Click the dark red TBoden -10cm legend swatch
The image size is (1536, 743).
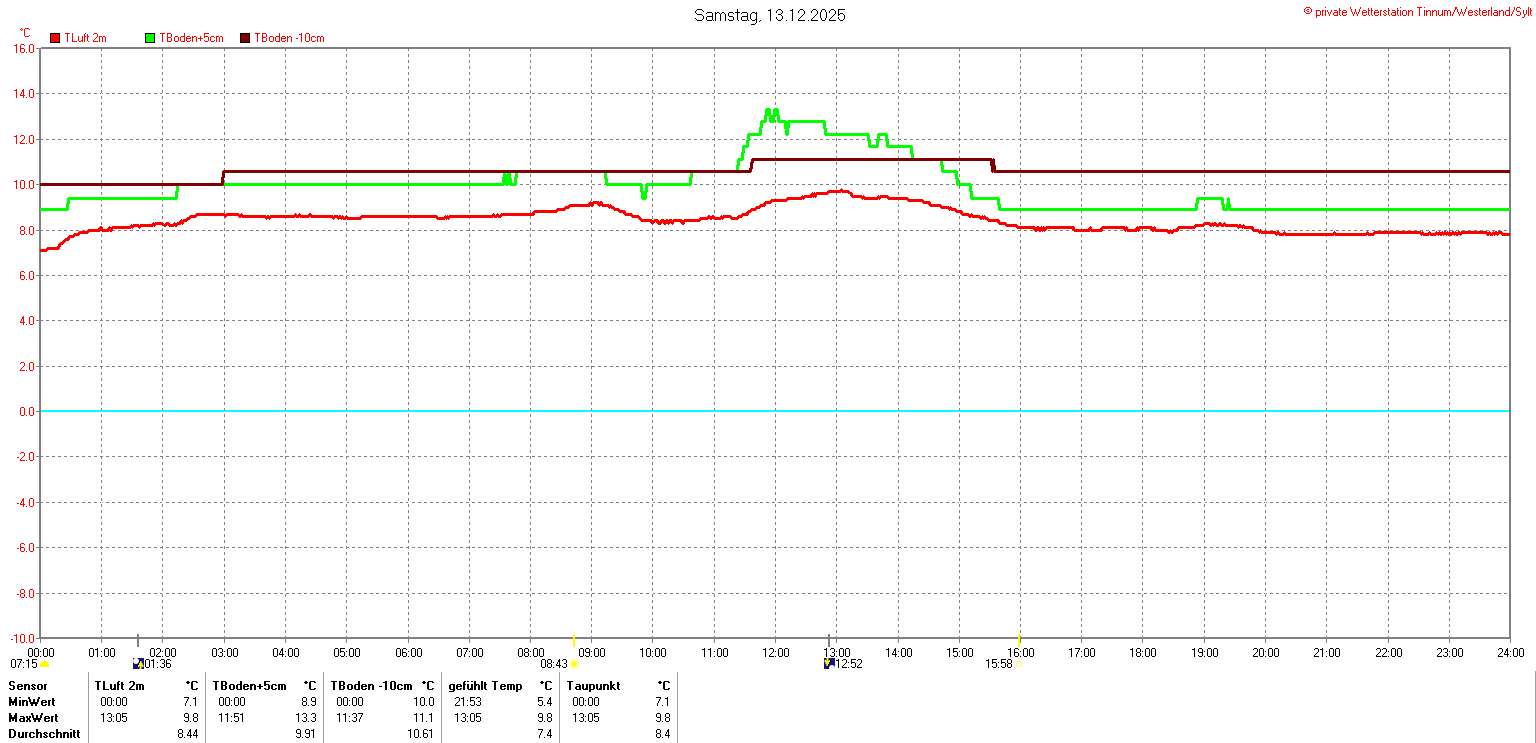pyautogui.click(x=245, y=38)
